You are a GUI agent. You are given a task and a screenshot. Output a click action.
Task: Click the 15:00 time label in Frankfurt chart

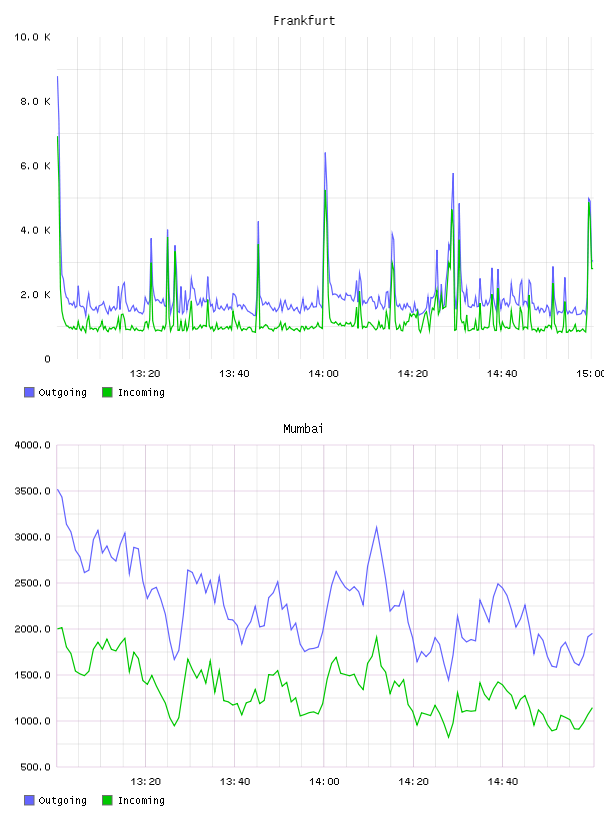[x=590, y=374]
